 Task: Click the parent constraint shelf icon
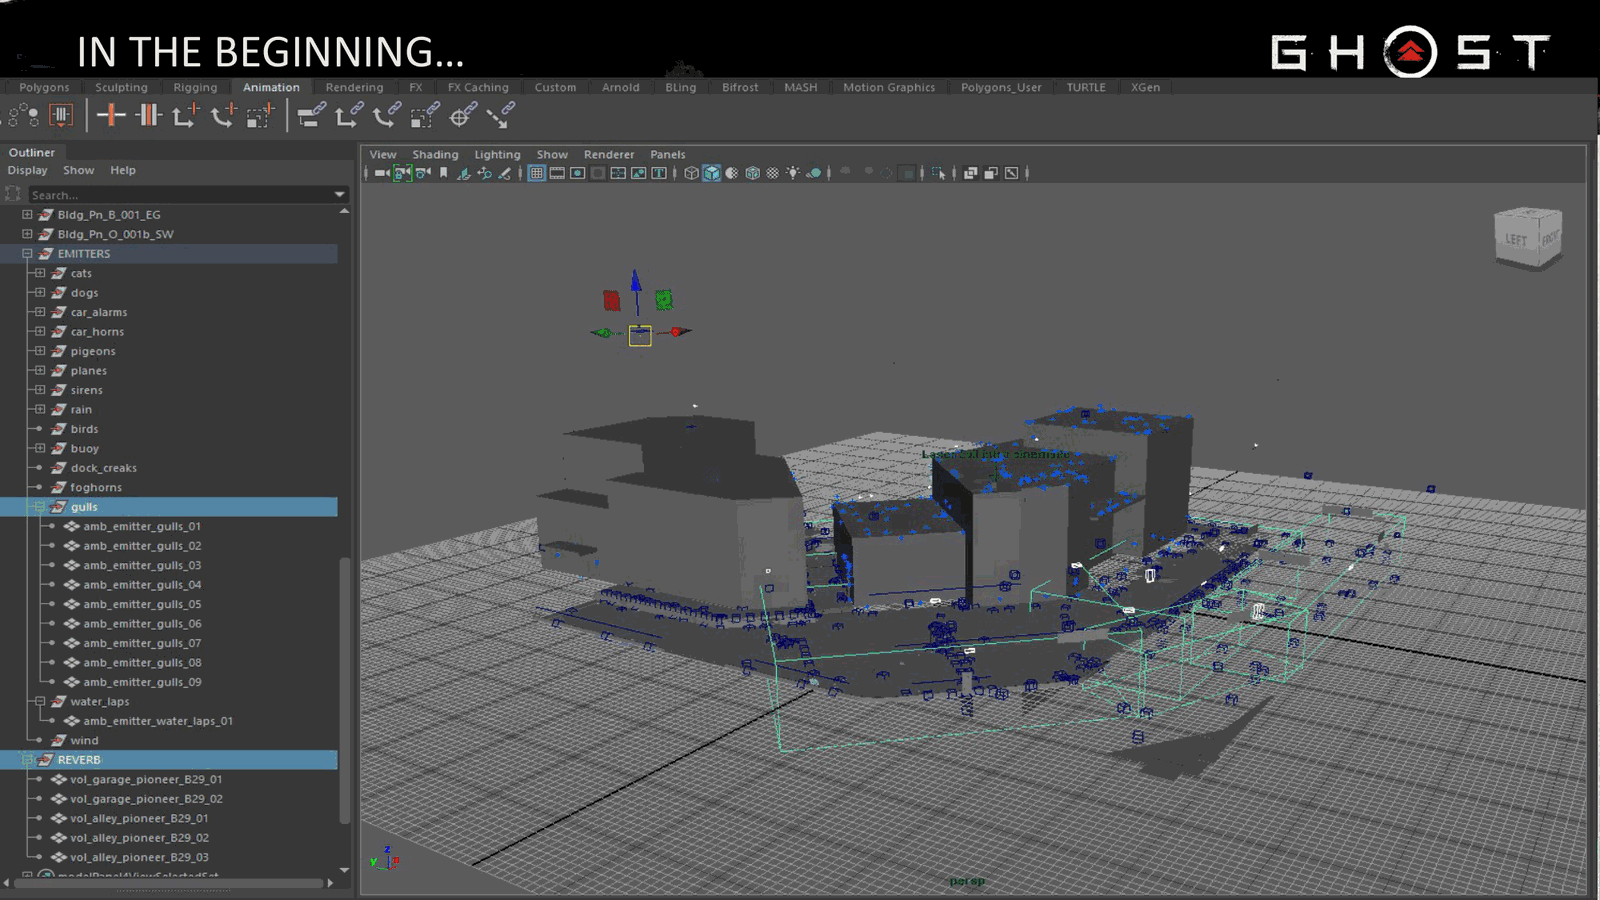click(311, 115)
